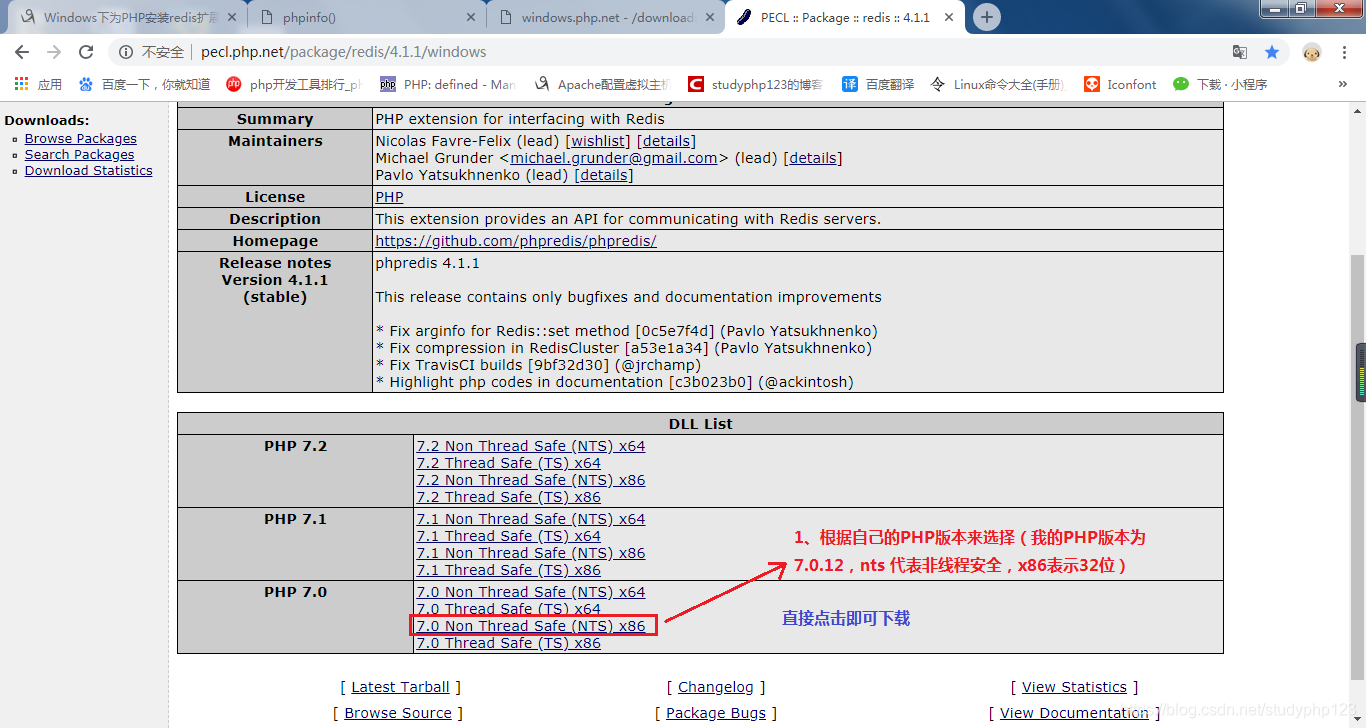1366x728 pixels.
Task: Close the Windows下为PHP安装redis tab
Action: pos(232,17)
